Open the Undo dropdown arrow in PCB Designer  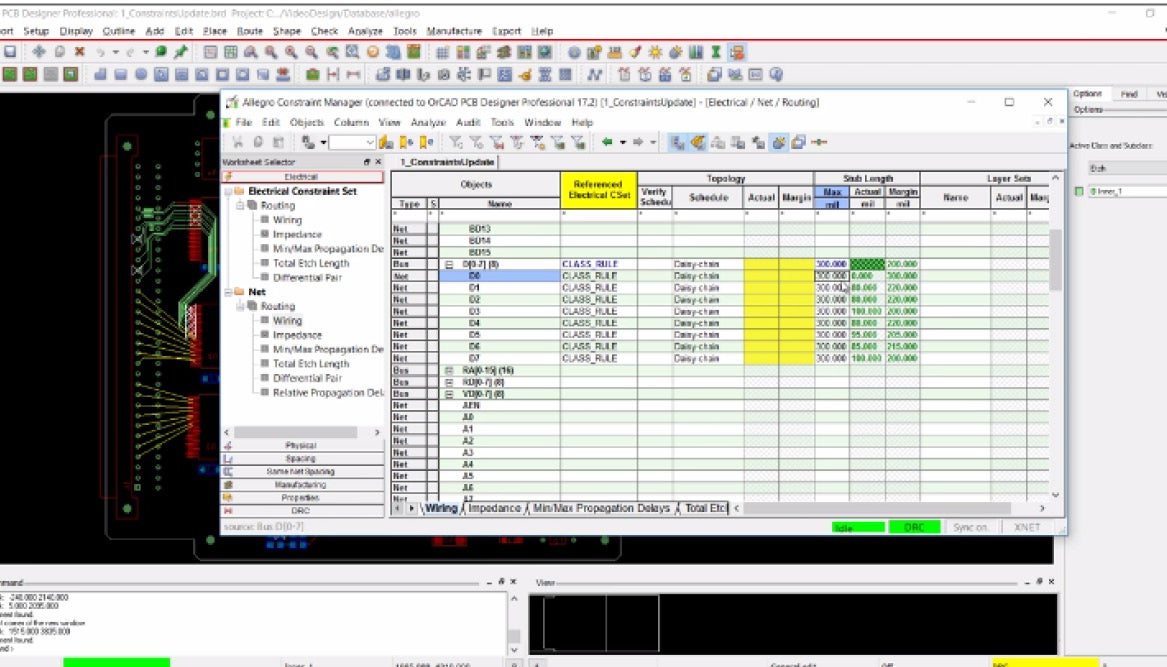click(x=115, y=53)
